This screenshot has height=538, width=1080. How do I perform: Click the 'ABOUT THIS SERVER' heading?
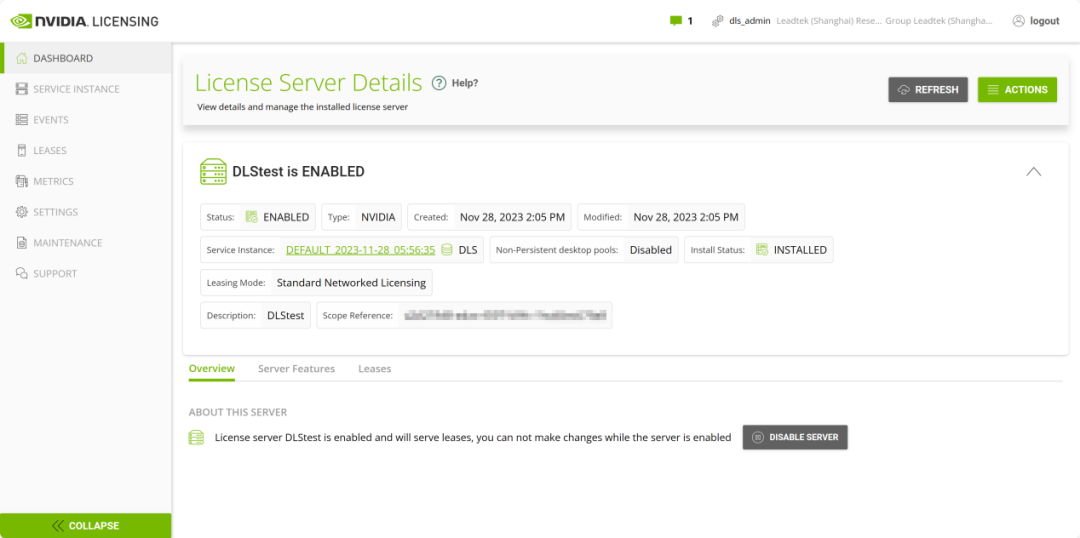(238, 413)
